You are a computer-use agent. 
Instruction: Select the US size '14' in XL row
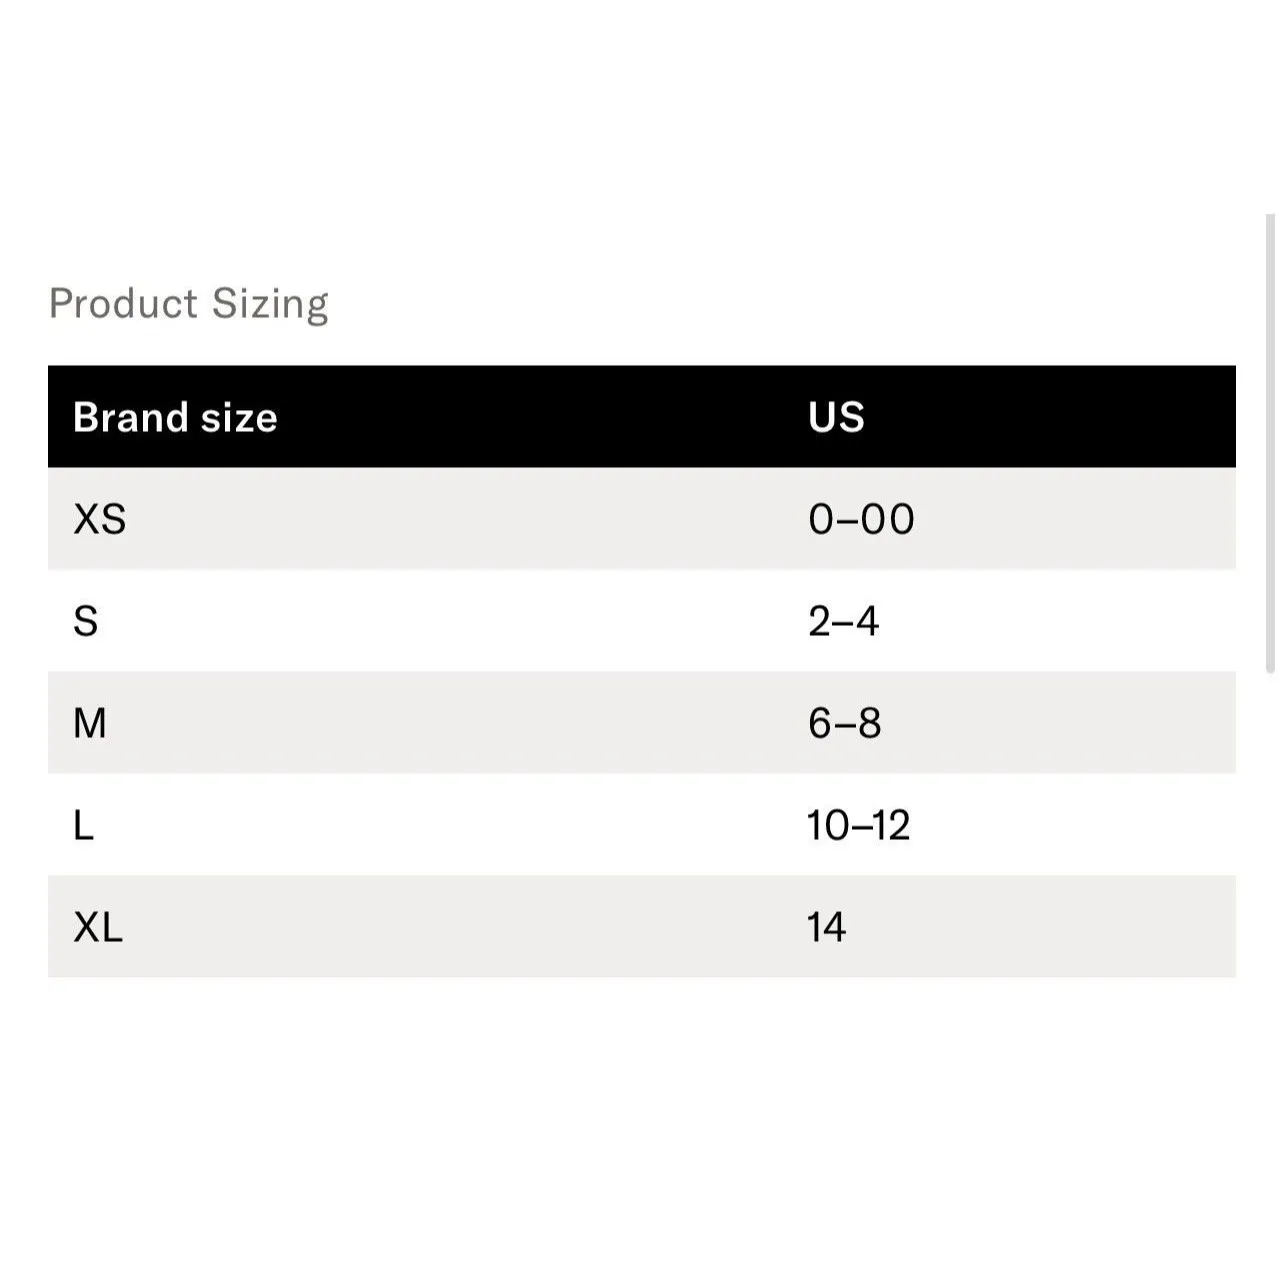tap(827, 928)
